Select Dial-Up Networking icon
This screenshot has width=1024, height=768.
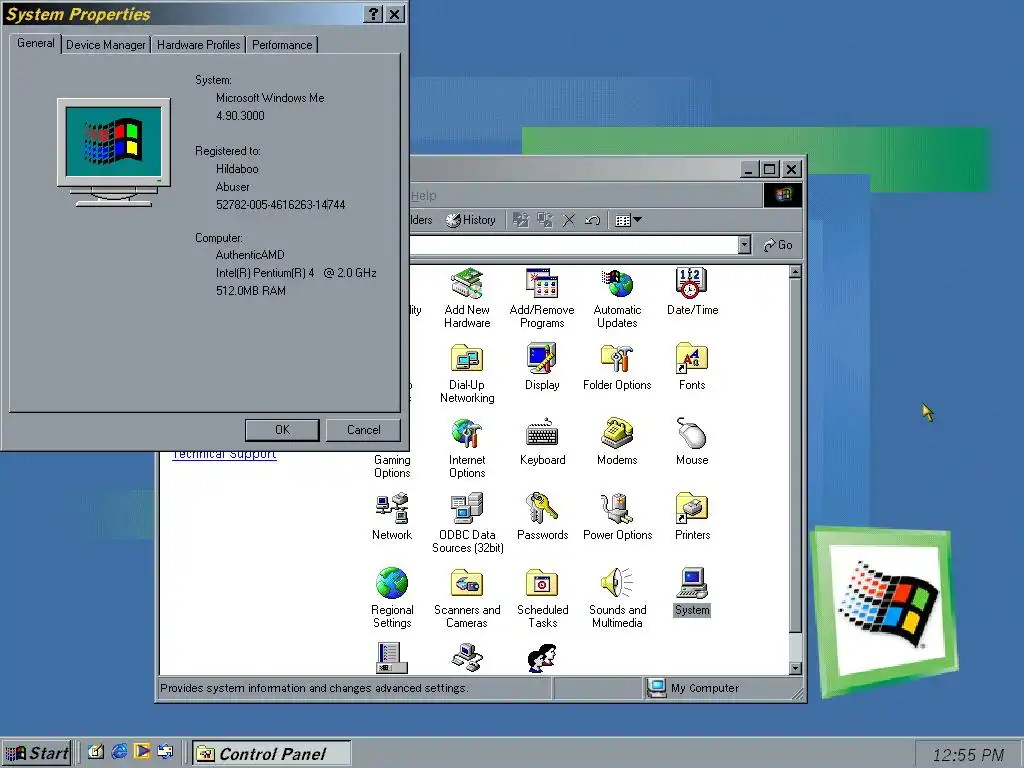(x=467, y=373)
